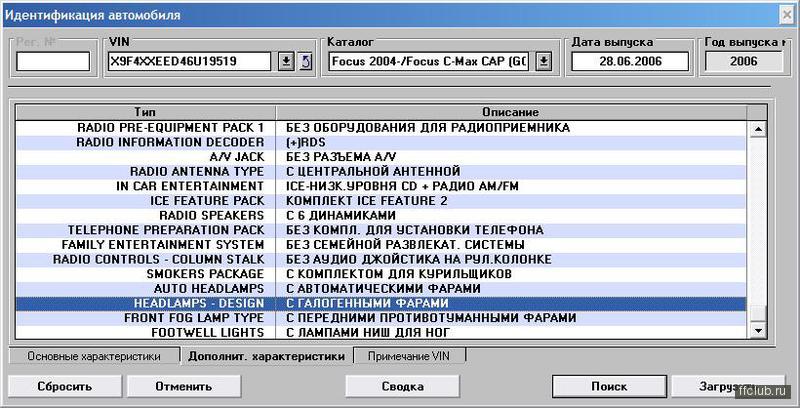Select RADIO SPEAKERS row

point(381,216)
